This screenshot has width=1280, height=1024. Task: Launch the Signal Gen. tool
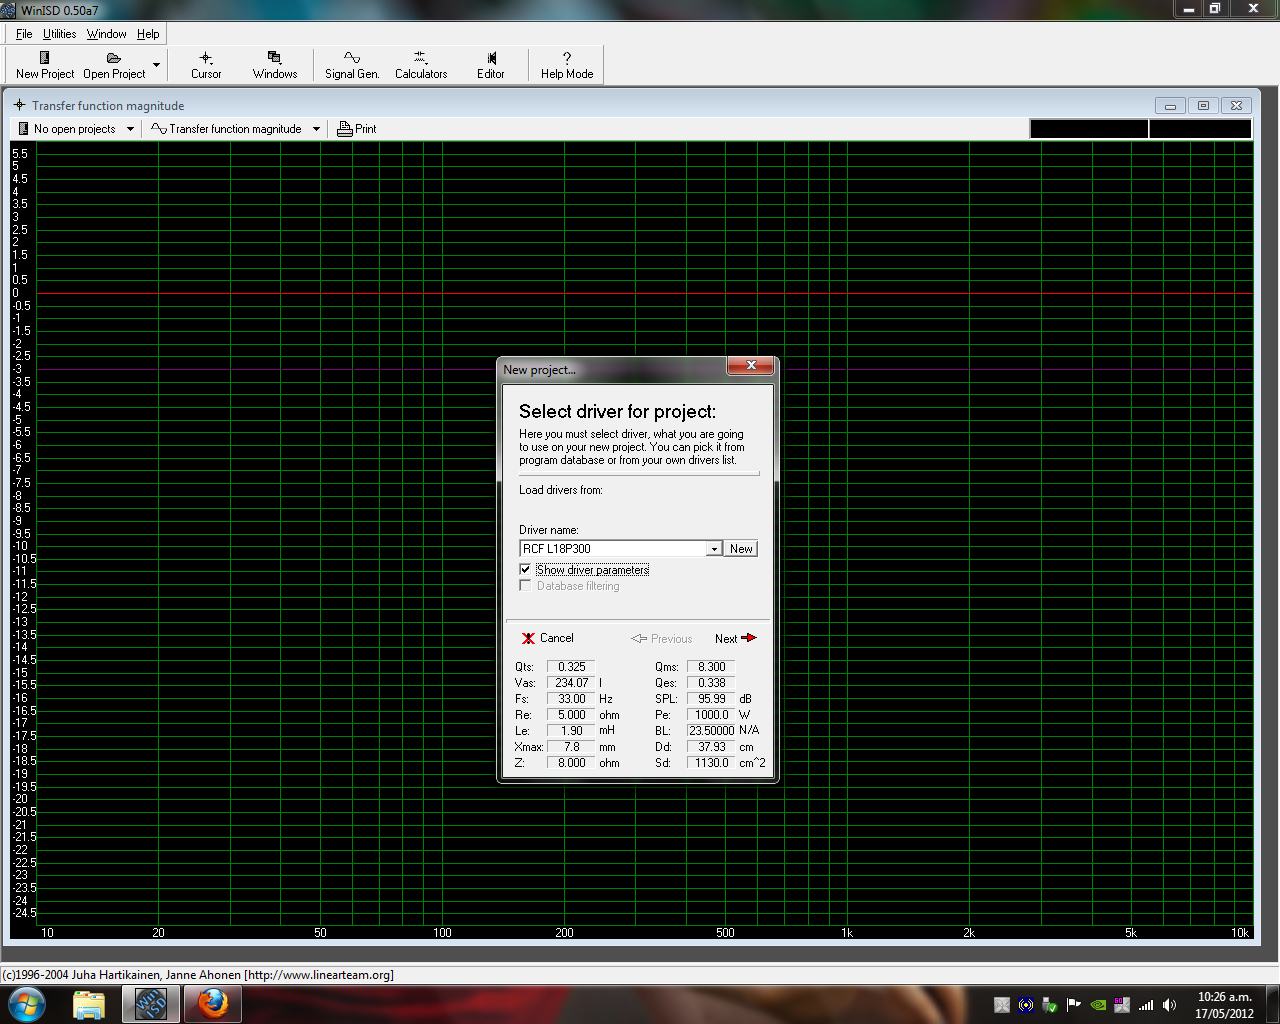click(x=351, y=59)
